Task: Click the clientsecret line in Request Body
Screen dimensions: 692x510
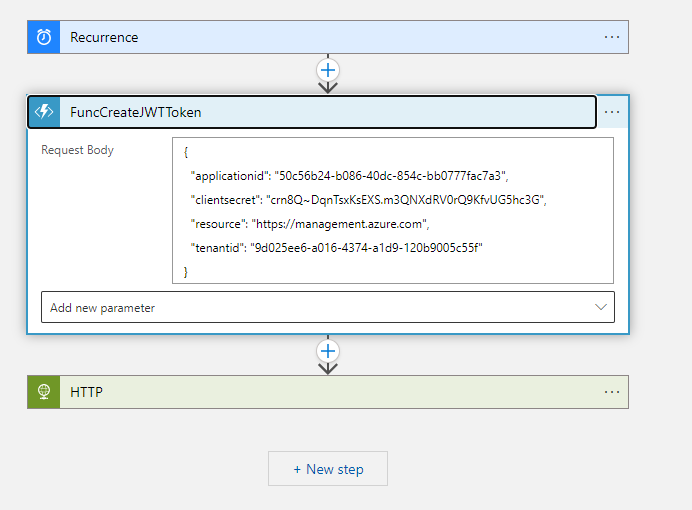Action: point(369,200)
